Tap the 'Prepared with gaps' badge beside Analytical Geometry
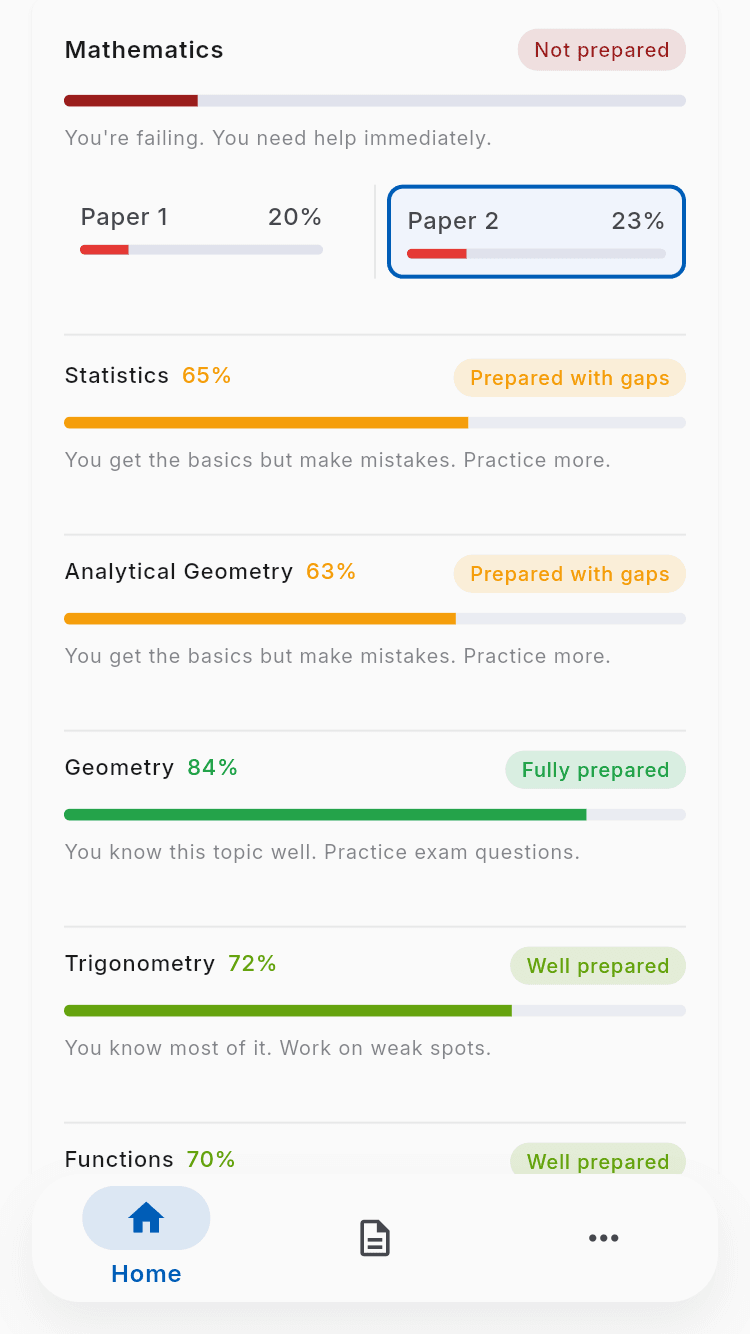 [x=569, y=574]
